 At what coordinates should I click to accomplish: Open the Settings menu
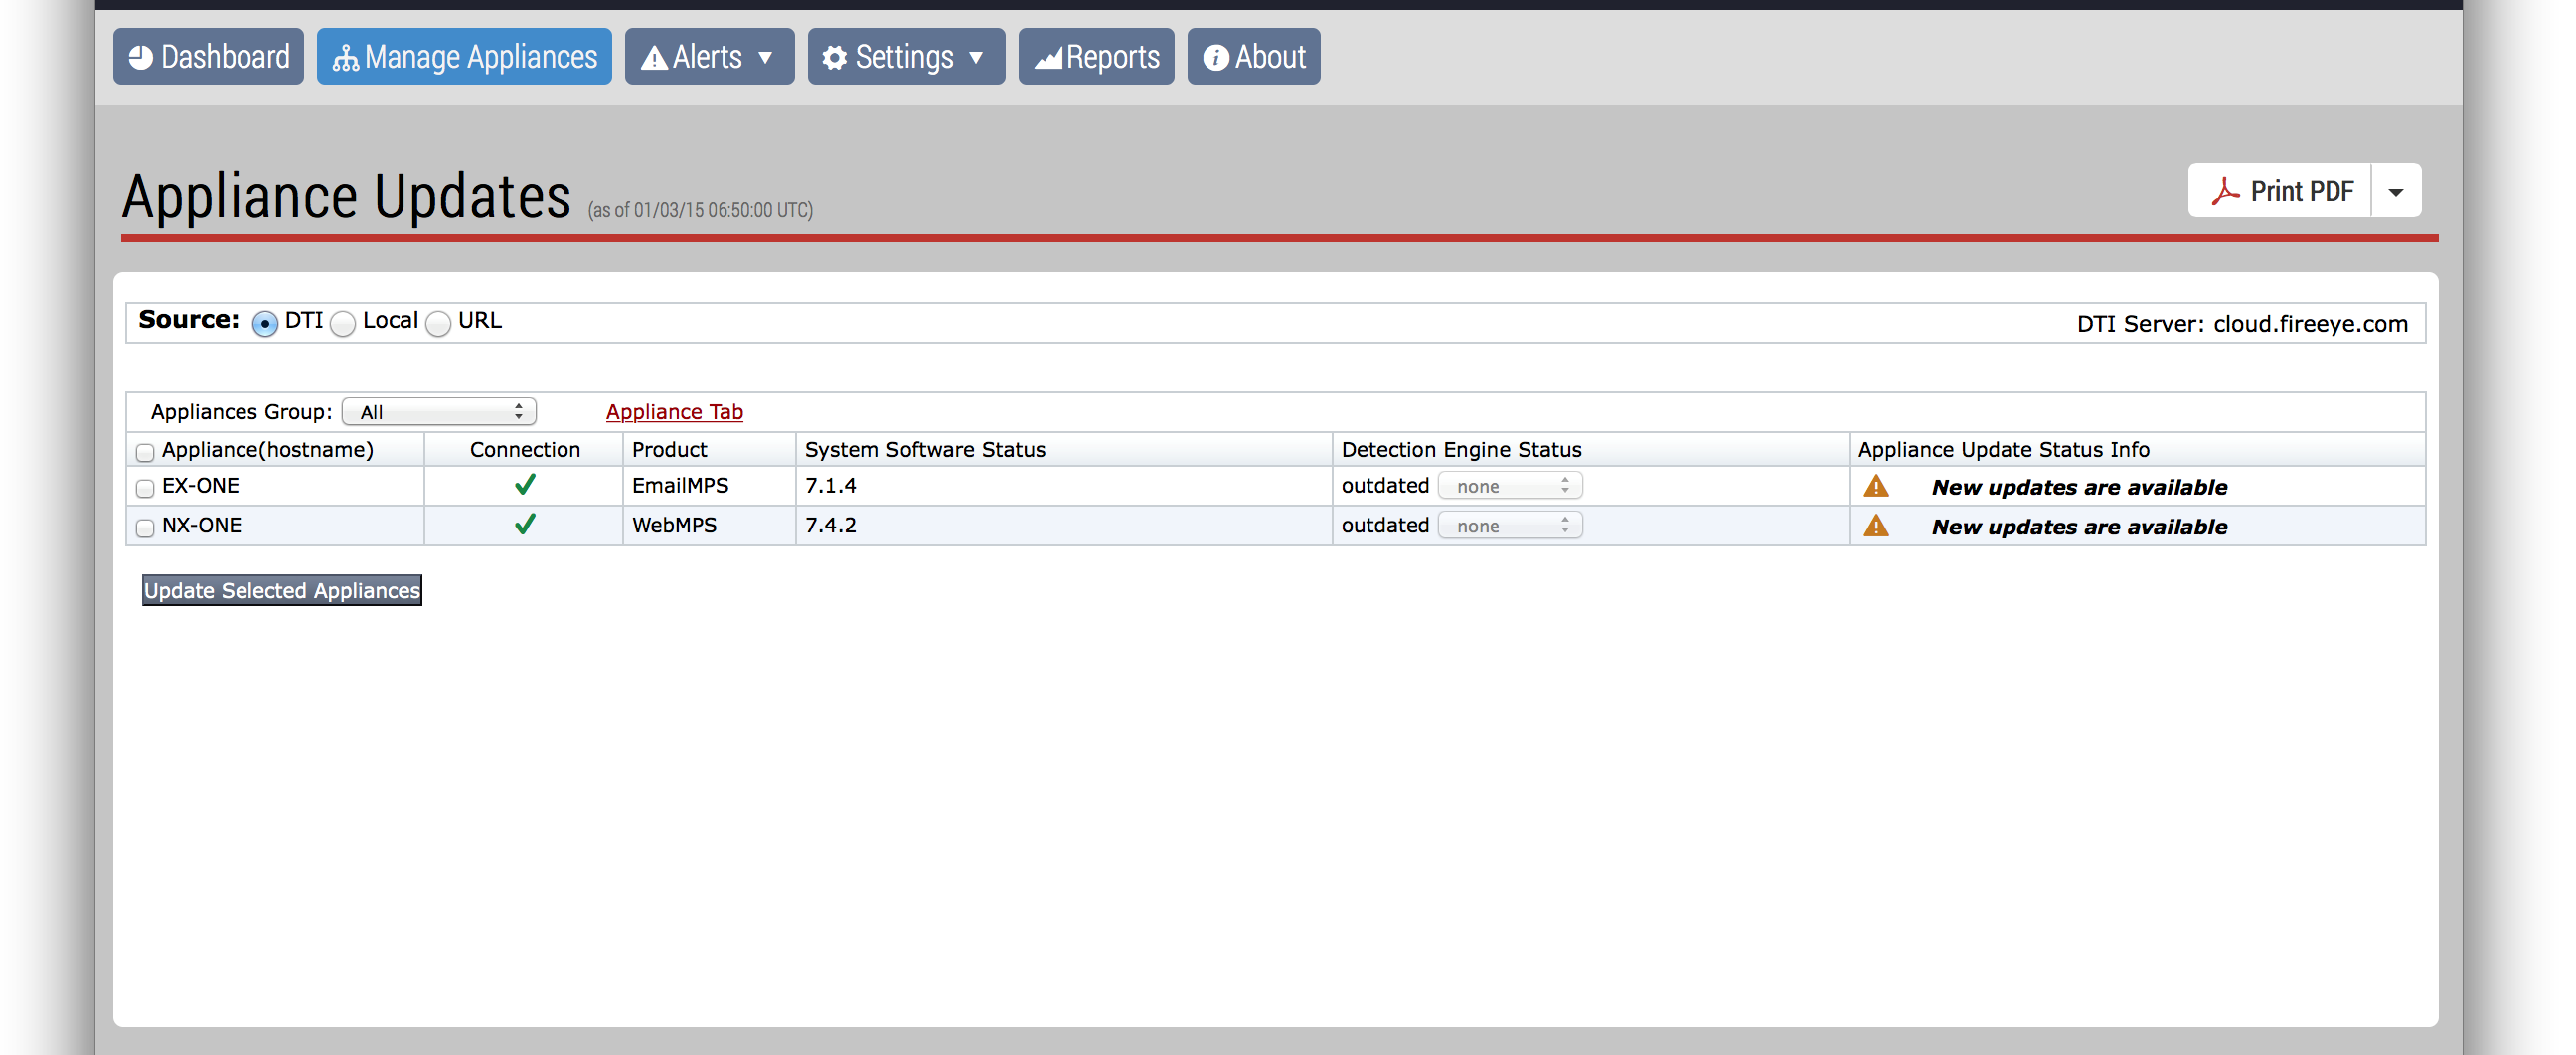coord(906,57)
